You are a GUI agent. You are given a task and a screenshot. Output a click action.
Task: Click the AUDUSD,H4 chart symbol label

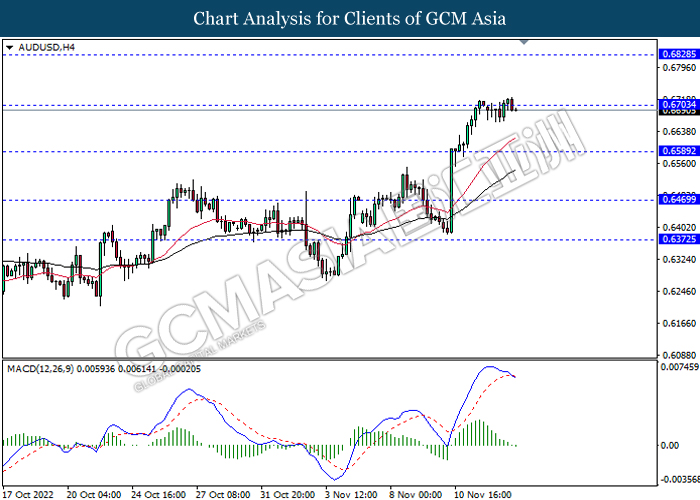(x=47, y=47)
